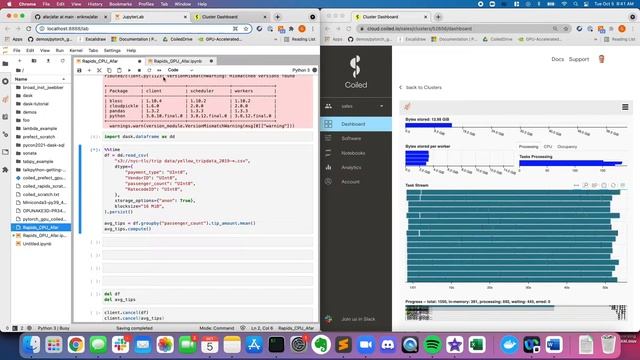Open the JupyterLab Edit menu
The height and width of the screenshot is (360, 640).
pyautogui.click(x=30, y=51)
